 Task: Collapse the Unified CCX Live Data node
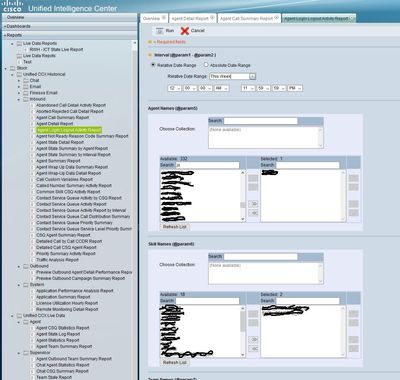click(12, 316)
